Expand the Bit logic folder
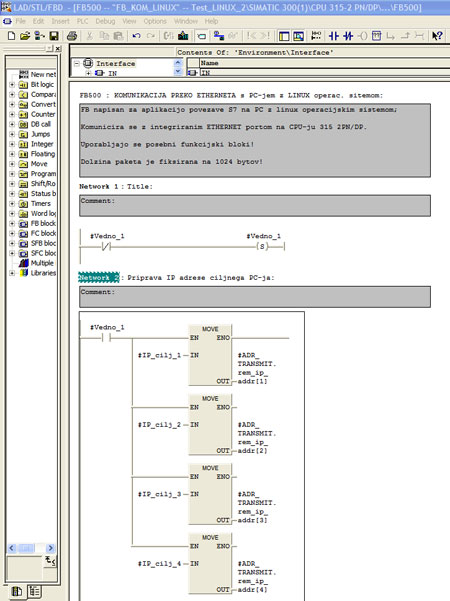Viewport: 450px width, 601px height. click(12, 84)
